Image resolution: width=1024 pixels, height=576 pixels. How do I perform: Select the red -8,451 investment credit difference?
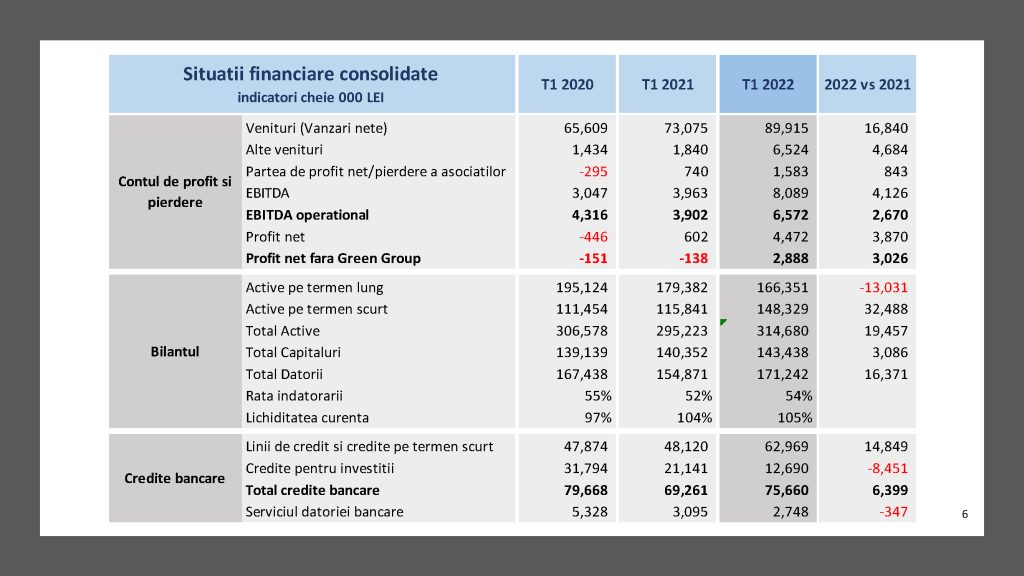click(888, 468)
